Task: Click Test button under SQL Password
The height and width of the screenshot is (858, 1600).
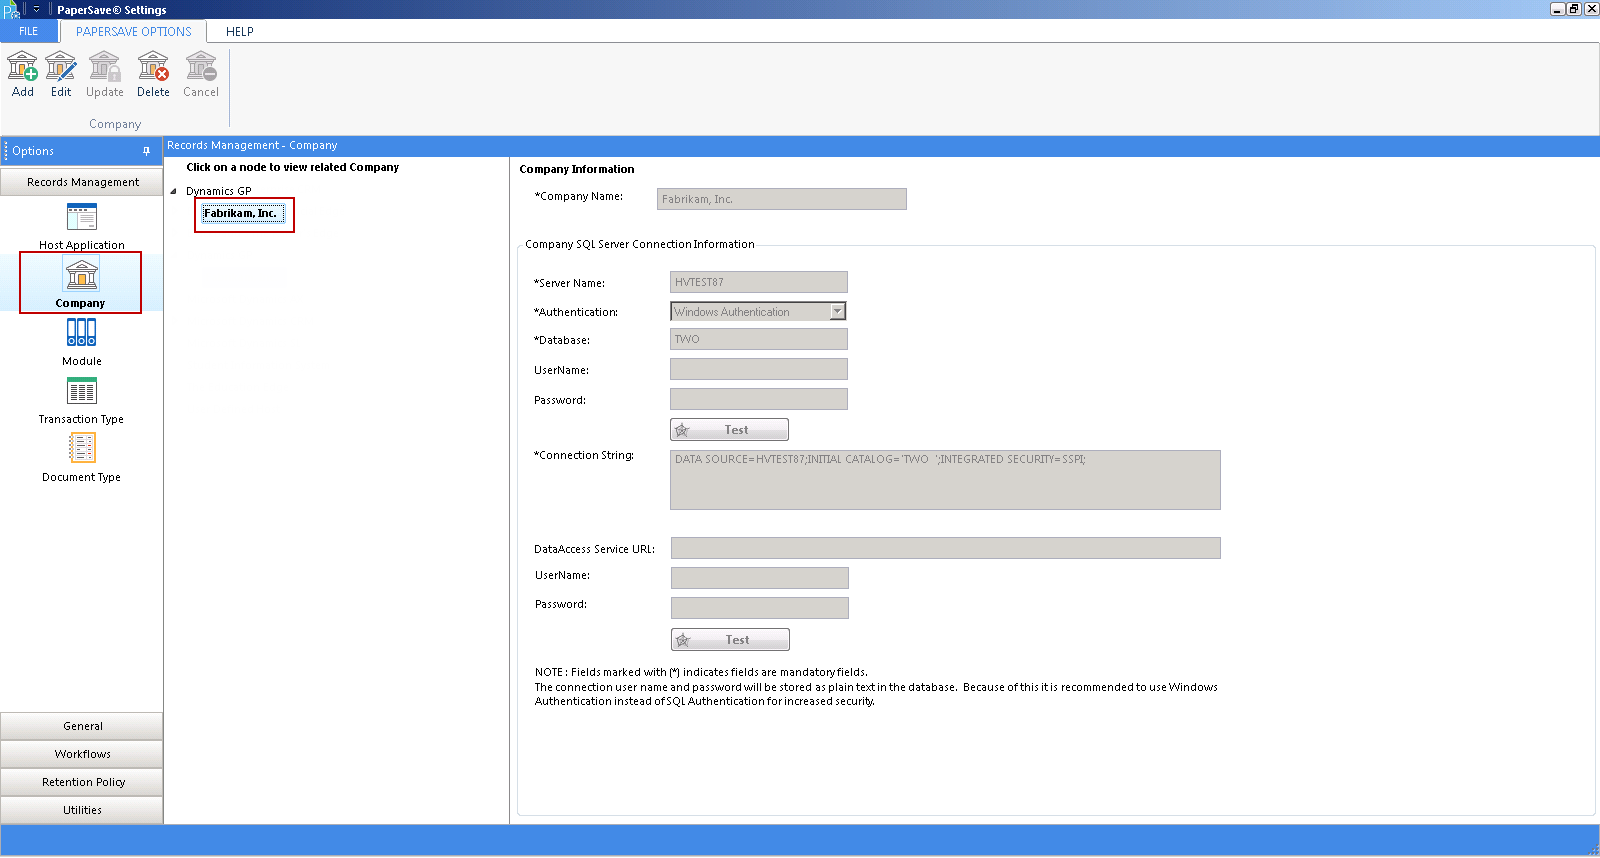Action: 729,430
